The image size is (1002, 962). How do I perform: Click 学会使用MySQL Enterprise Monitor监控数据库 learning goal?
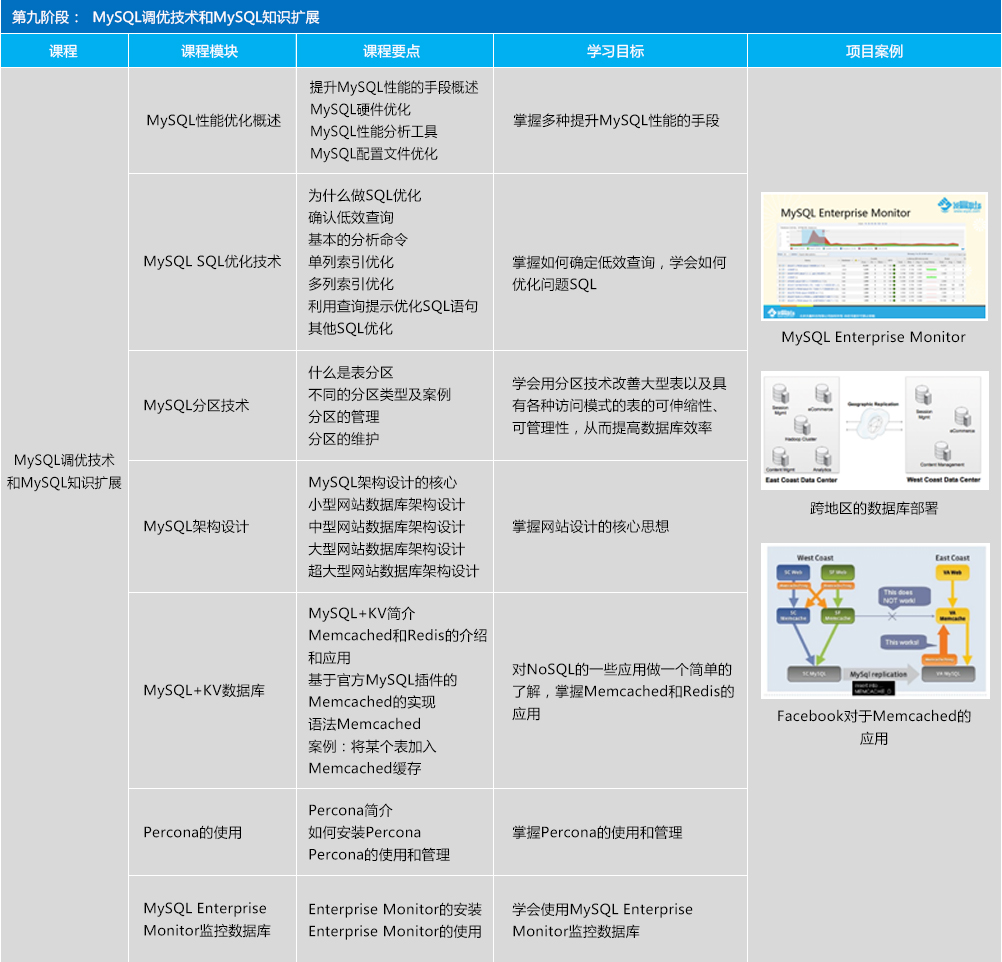click(602, 920)
